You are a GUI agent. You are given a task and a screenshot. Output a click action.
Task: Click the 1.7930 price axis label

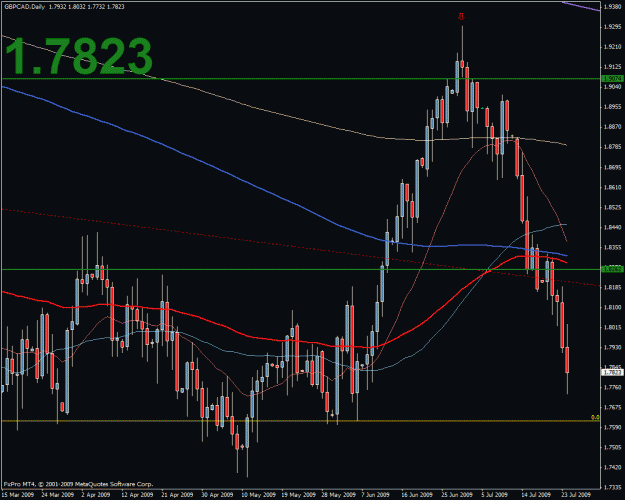click(x=613, y=347)
